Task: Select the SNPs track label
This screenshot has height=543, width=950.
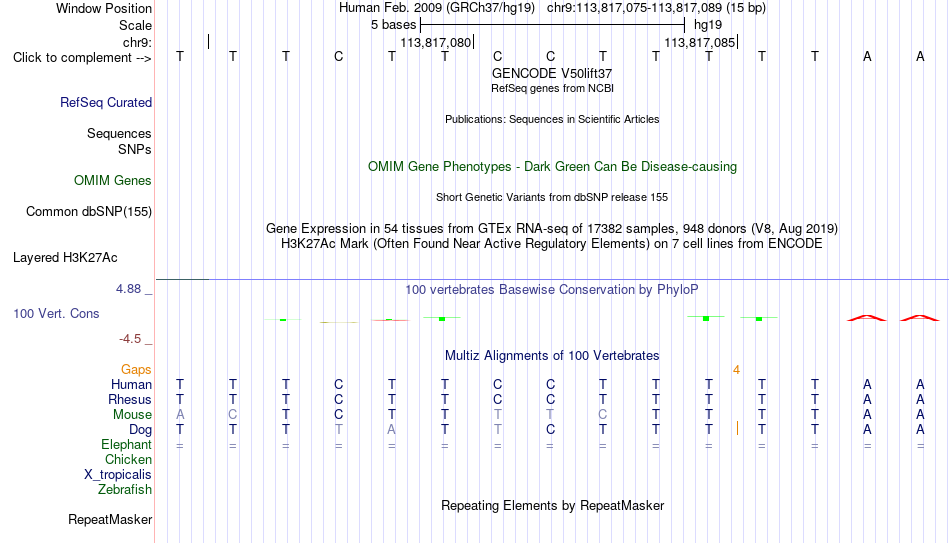Action: coord(135,149)
